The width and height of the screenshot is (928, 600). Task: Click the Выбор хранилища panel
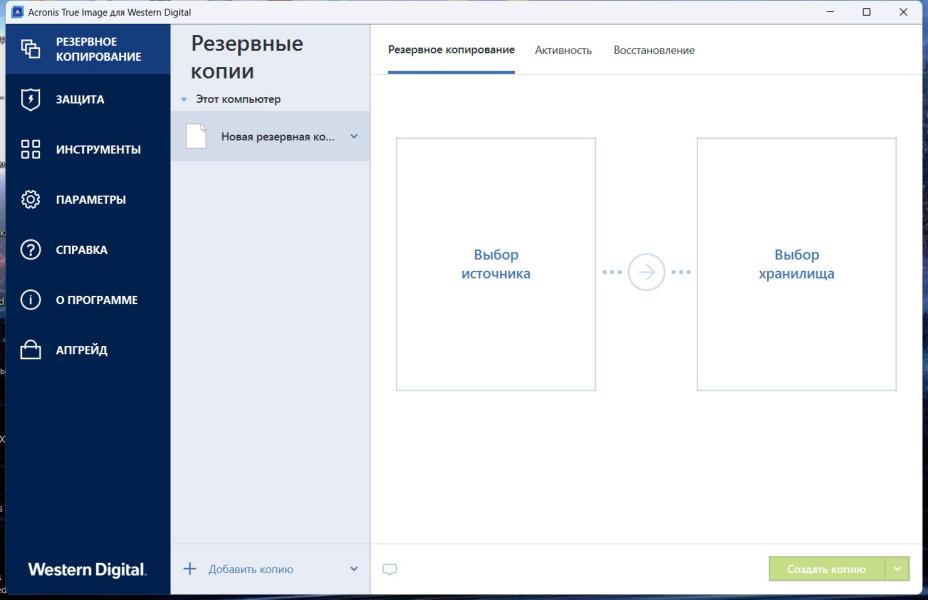coord(796,264)
